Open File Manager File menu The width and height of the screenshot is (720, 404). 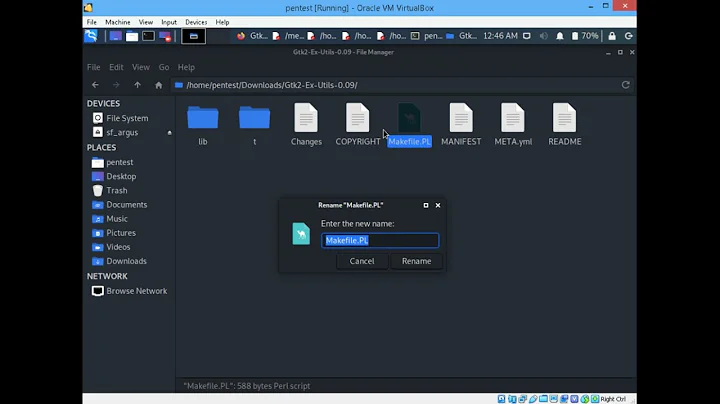point(94,67)
